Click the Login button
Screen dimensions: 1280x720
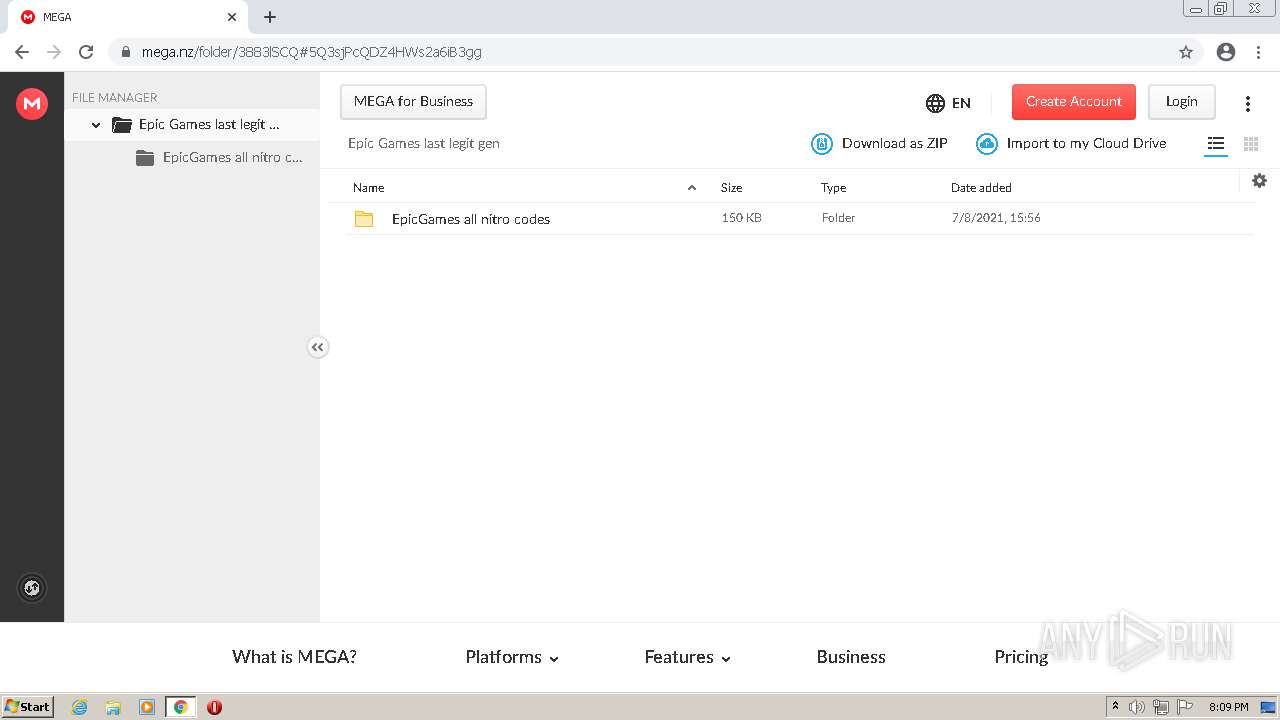pyautogui.click(x=1181, y=102)
